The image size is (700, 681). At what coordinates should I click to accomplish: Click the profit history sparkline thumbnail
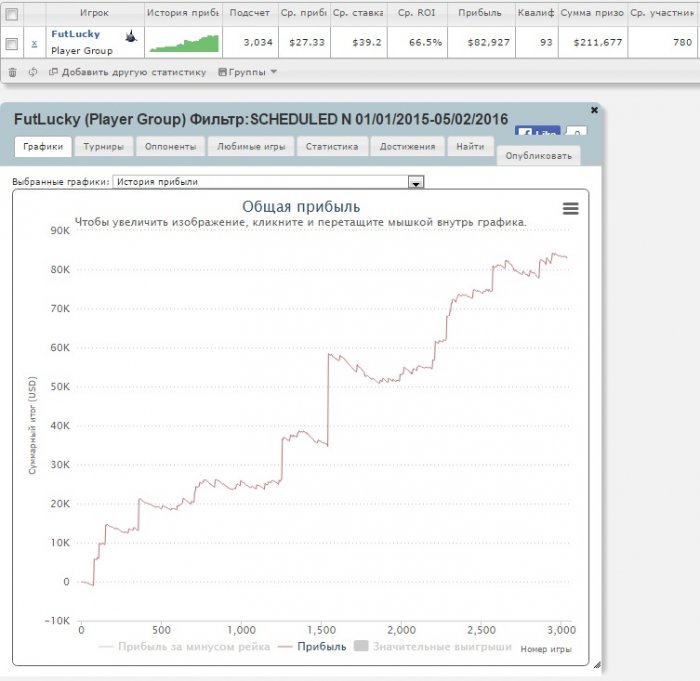coord(184,43)
